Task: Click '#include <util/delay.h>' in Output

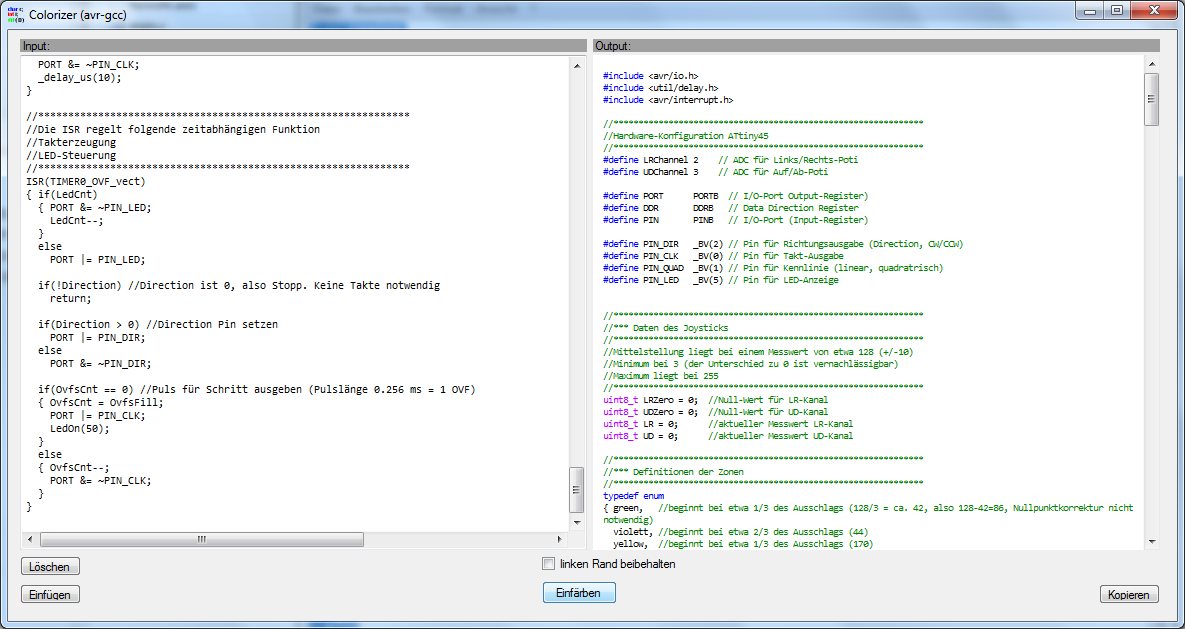Action: point(661,88)
